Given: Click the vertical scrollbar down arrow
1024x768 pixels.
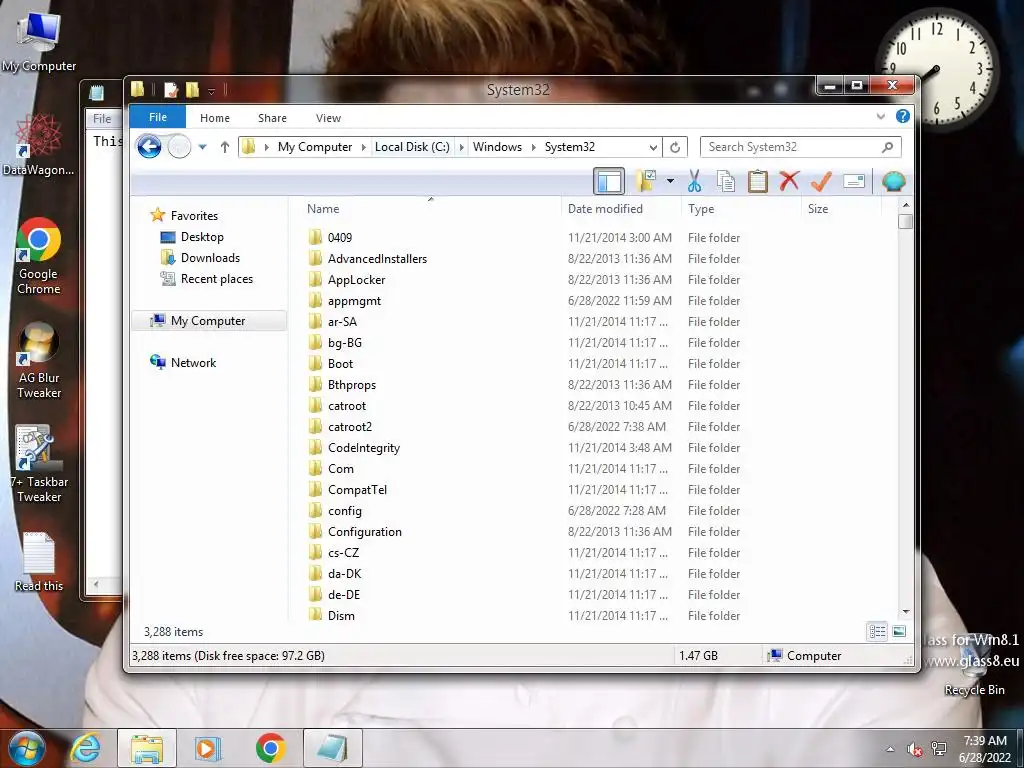Looking at the screenshot, I should point(906,612).
